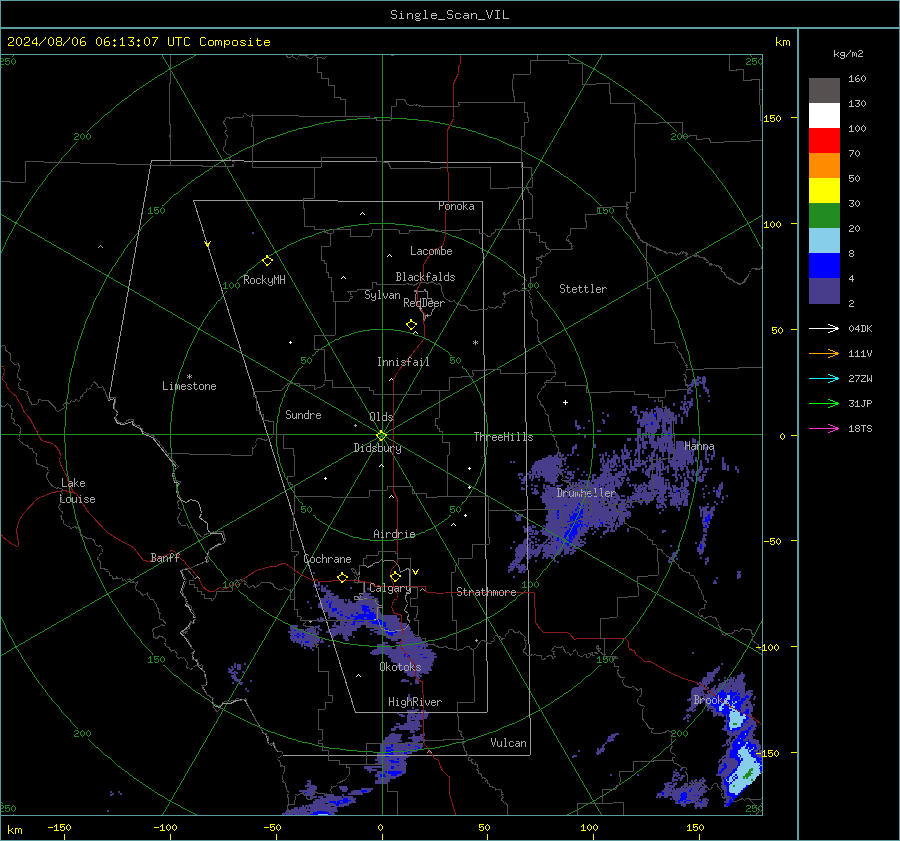Image resolution: width=900 pixels, height=841 pixels.
Task: Click the cyan 27ZW arrow icon
Action: [x=824, y=378]
